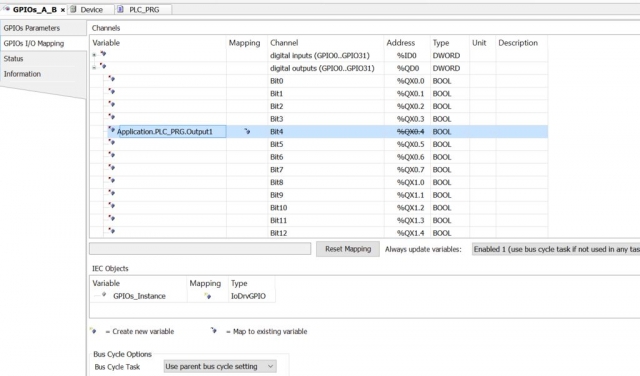Click the channel icon beside Bit0
Image resolution: width=640 pixels, height=376 pixels.
pyautogui.click(x=111, y=78)
